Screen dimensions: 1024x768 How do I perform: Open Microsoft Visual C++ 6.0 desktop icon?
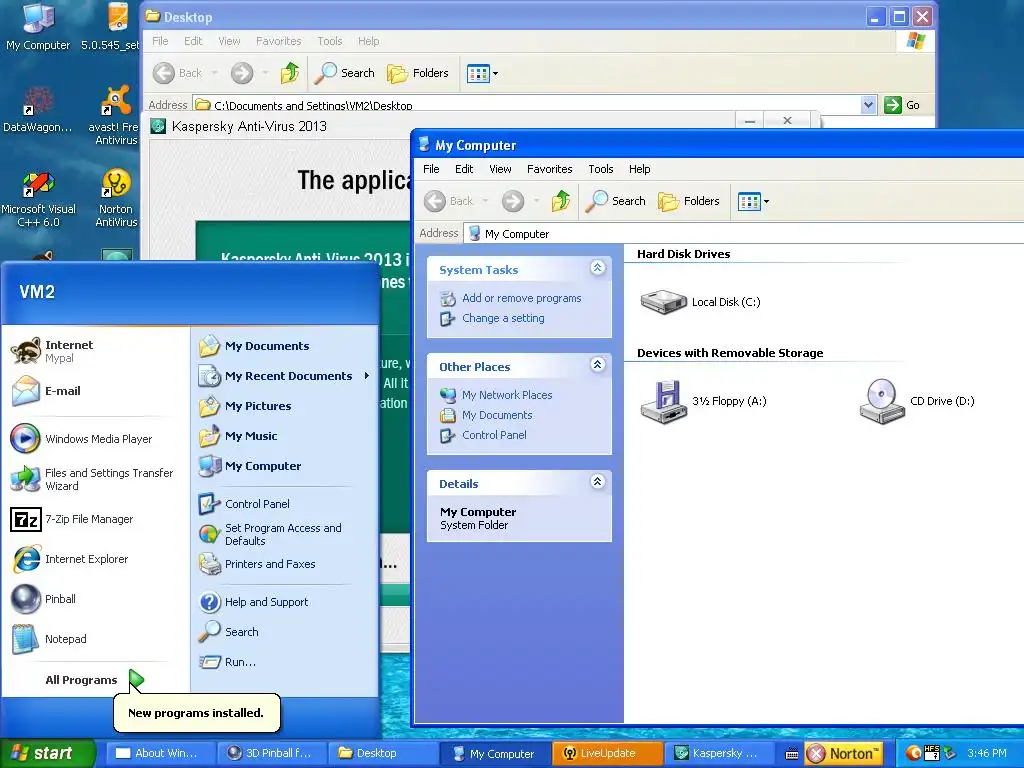point(39,199)
